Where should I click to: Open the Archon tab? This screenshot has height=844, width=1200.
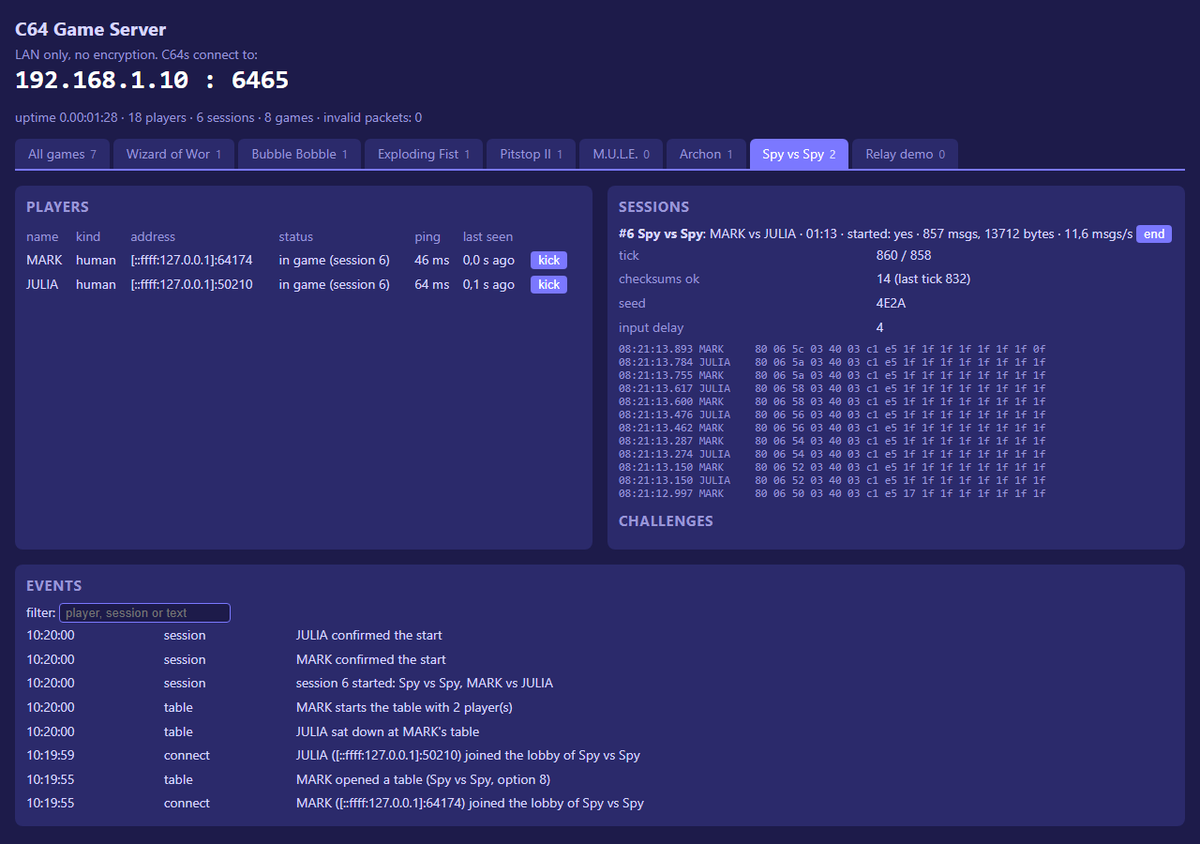(x=706, y=154)
